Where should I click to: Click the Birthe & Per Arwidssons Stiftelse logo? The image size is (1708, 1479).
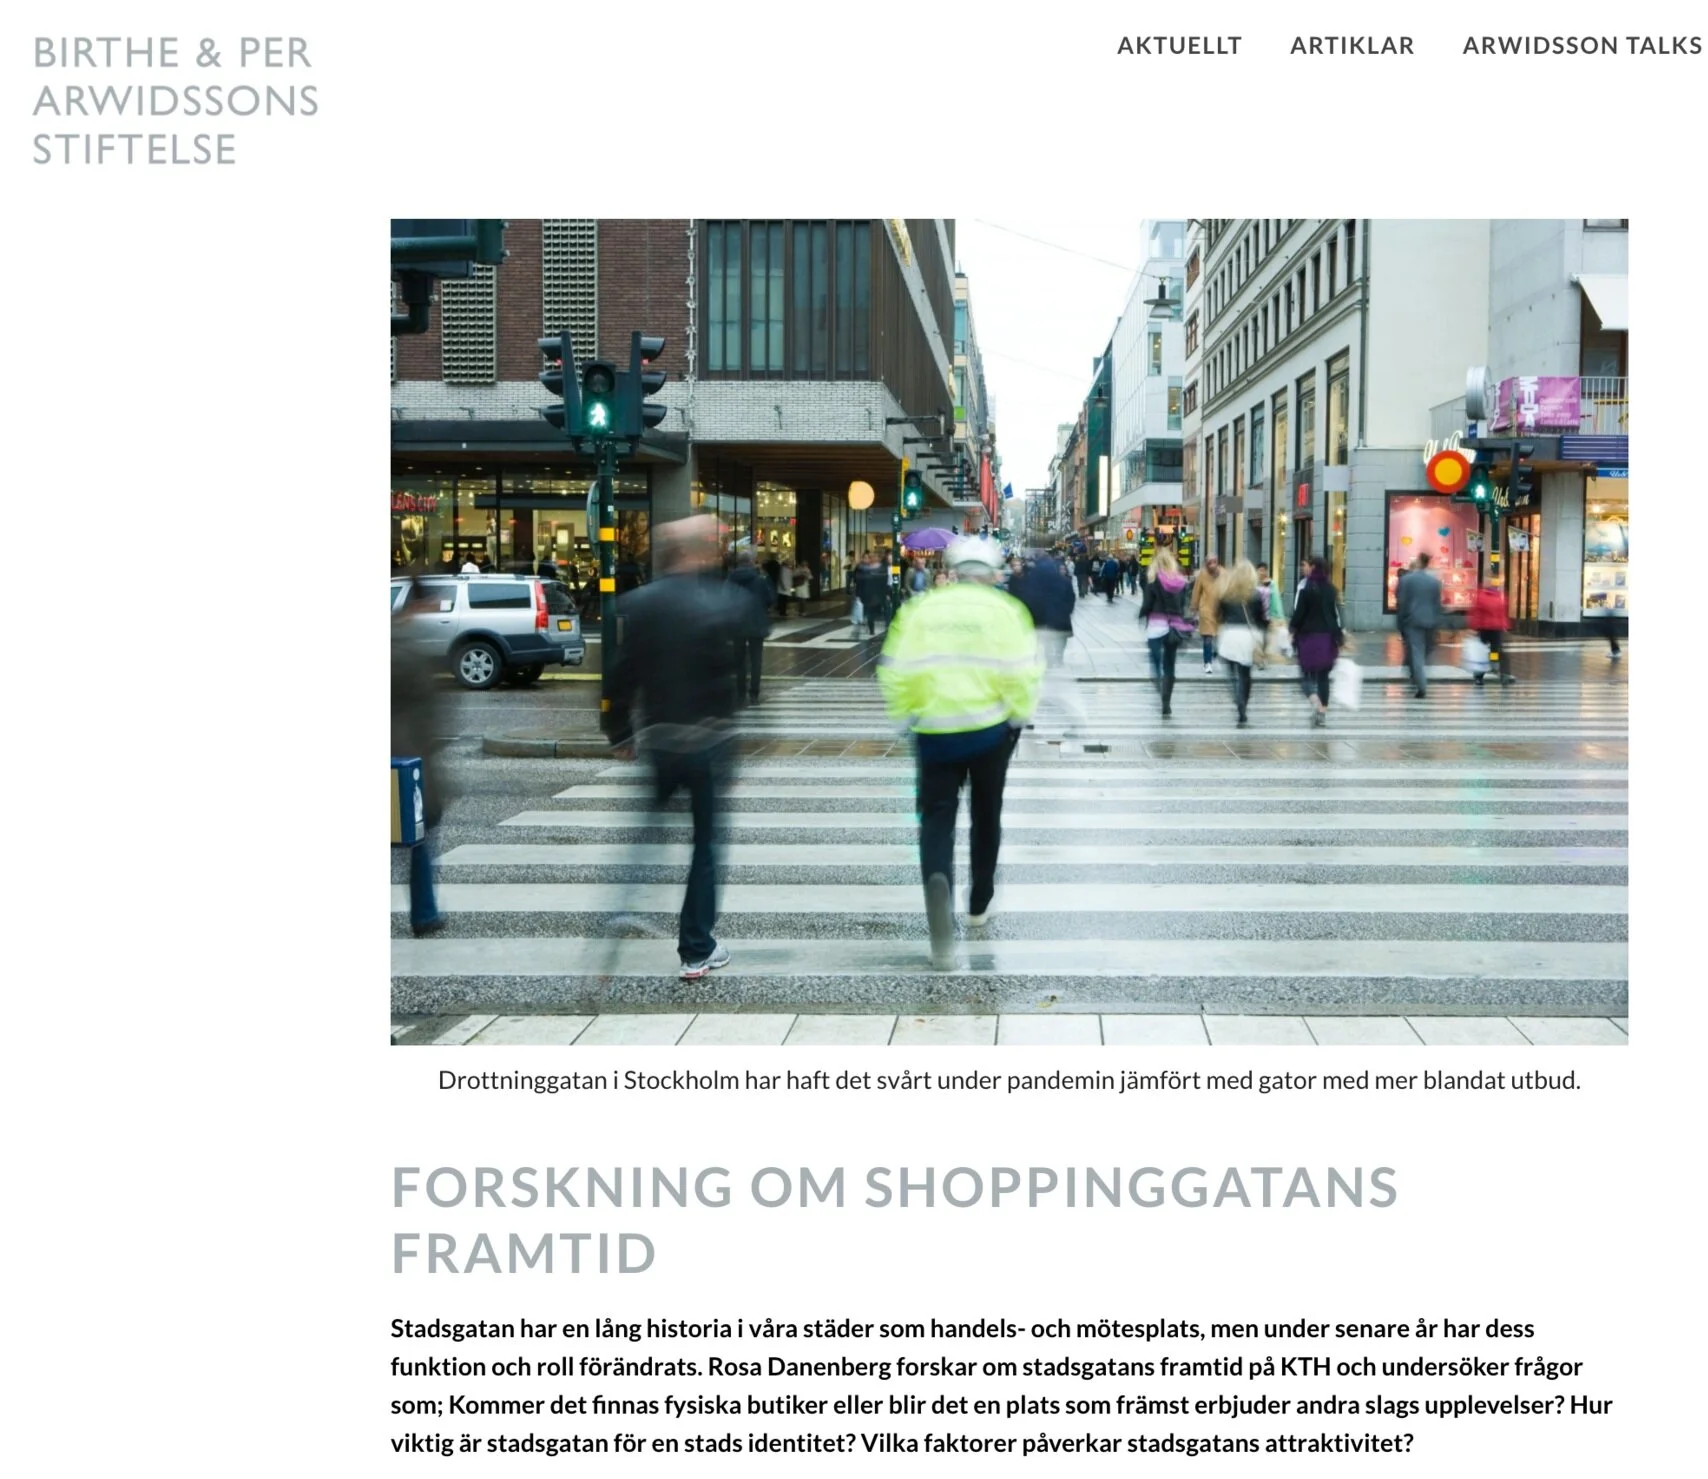coord(176,101)
